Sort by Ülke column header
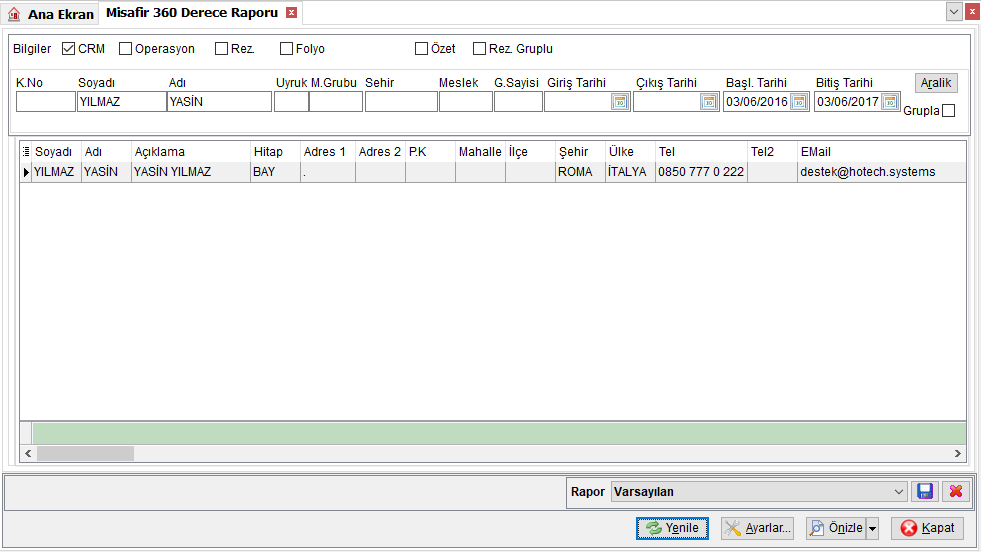Viewport: 982px width, 552px height. [630, 152]
